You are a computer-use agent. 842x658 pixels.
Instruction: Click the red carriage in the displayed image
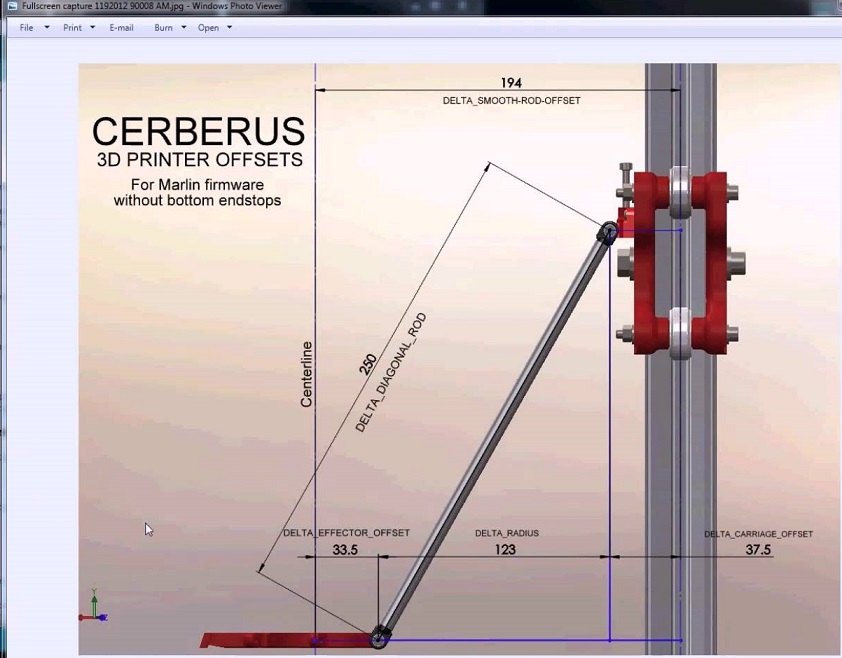[680, 262]
